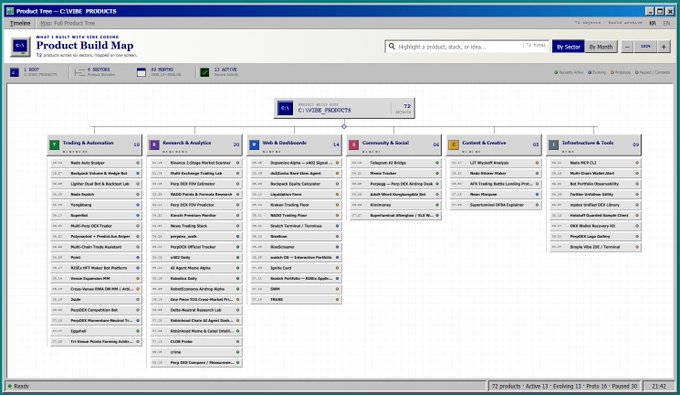Viewport: 680px width, 395px height.
Task: Click the gray Infrastructure & Tools sector icon
Action: pos(553,145)
